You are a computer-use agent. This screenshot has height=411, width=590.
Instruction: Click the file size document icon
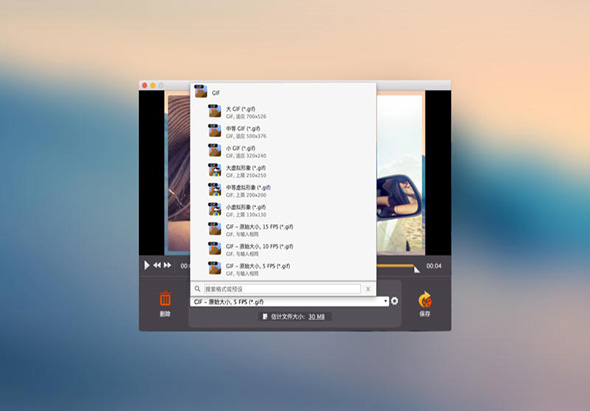click(265, 317)
